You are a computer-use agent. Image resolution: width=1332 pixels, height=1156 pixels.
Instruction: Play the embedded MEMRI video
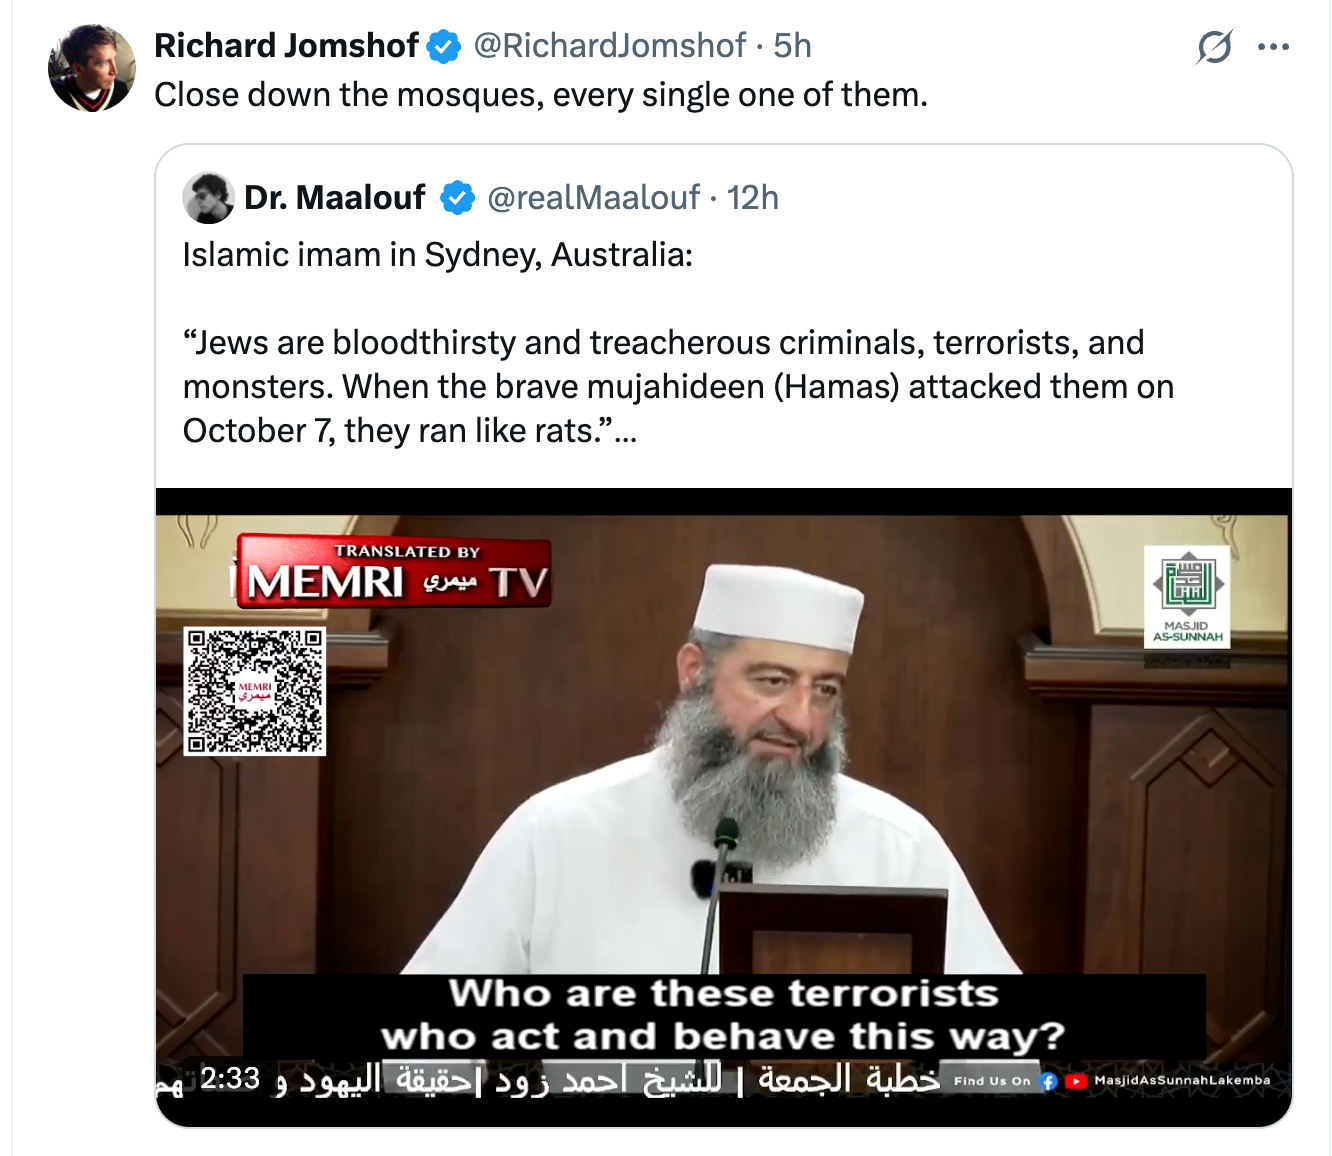point(724,807)
